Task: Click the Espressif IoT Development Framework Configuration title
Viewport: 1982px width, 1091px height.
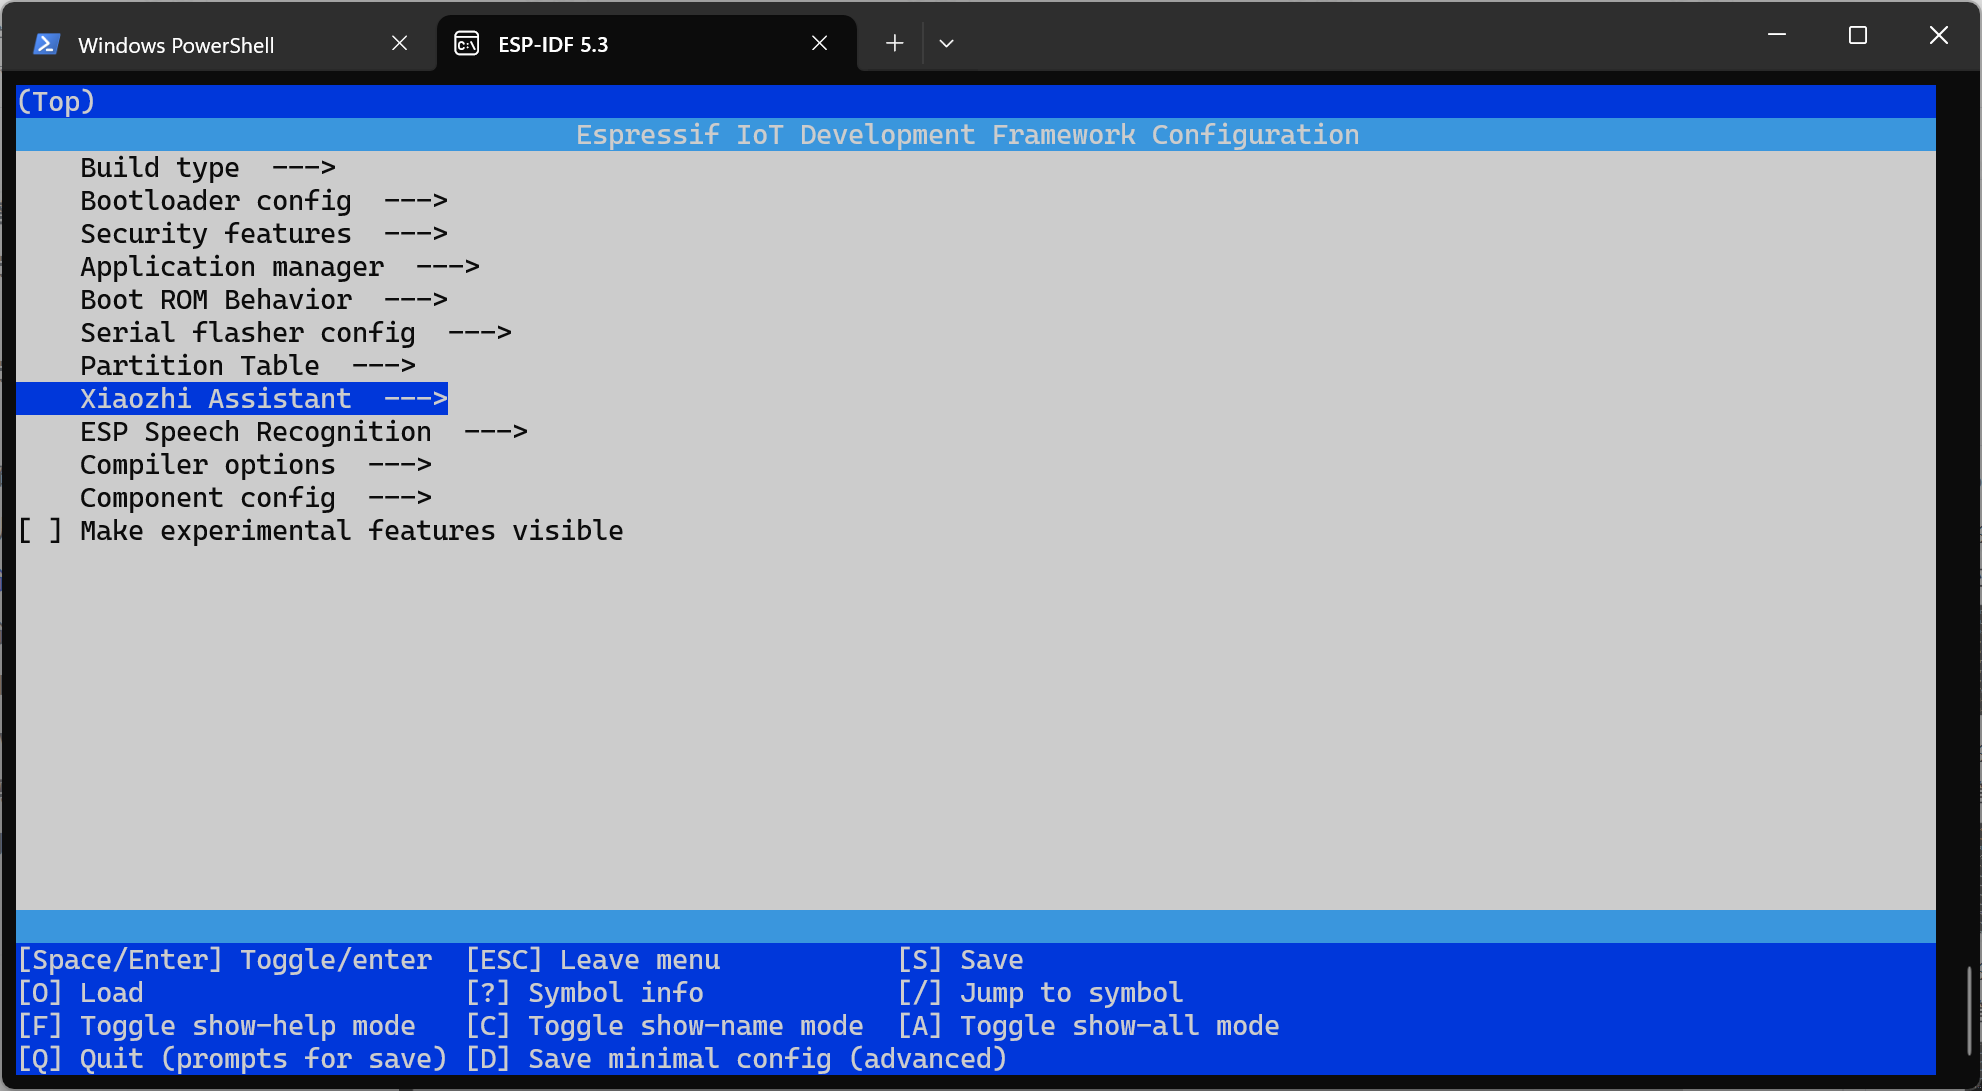Action: click(968, 134)
